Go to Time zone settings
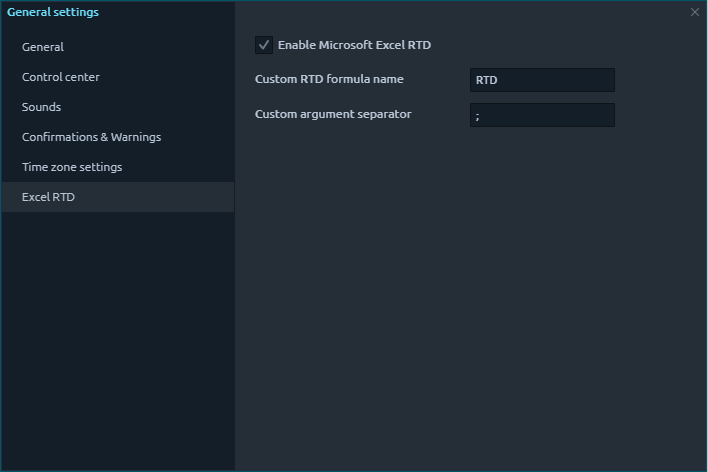Viewport: 708px width, 472px height. coord(72,167)
